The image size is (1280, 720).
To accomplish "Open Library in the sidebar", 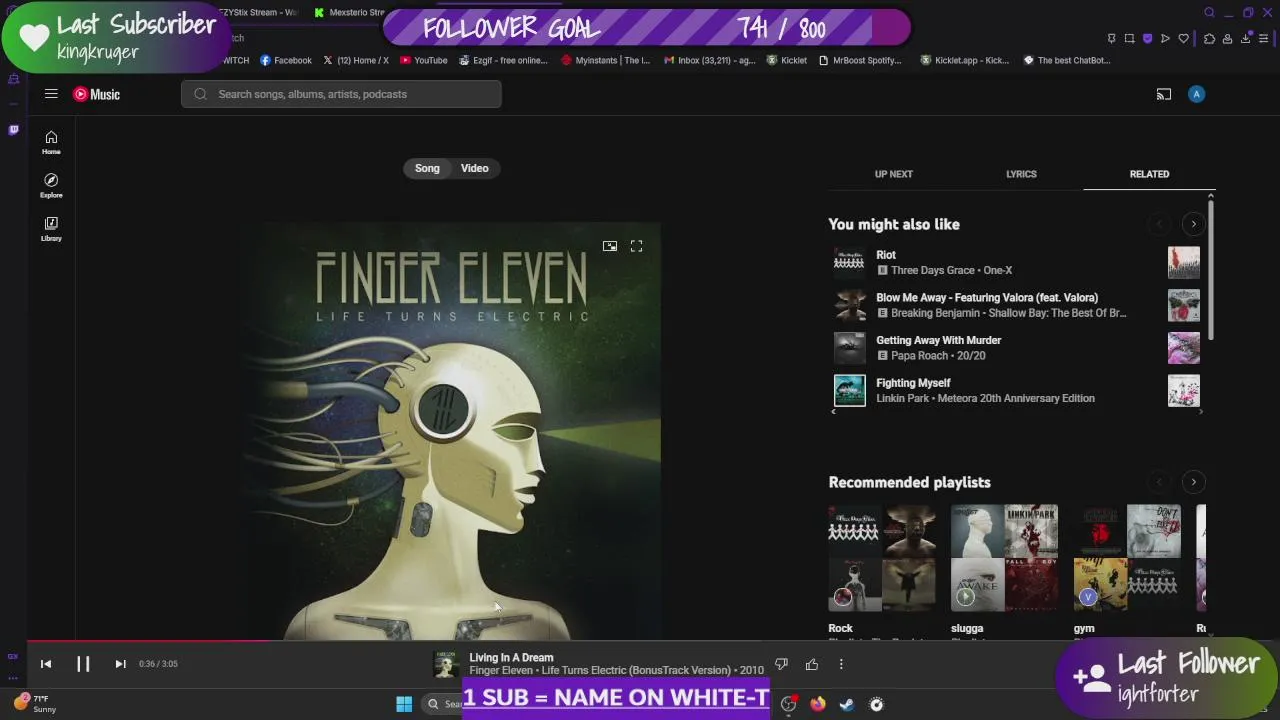I will (x=51, y=228).
